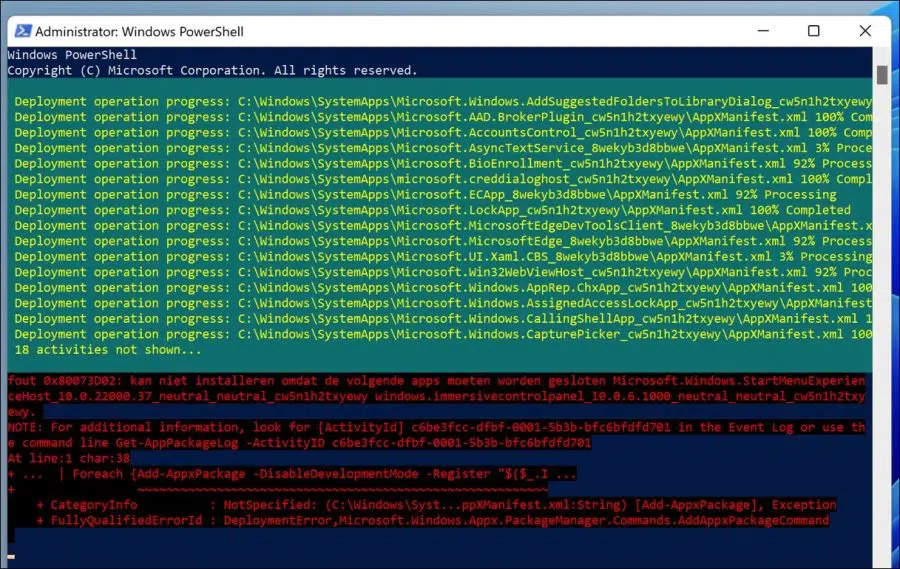This screenshot has width=900, height=569.
Task: Click the AddSuggestedFoldersToLibraryDialog deployment line
Action: (443, 102)
